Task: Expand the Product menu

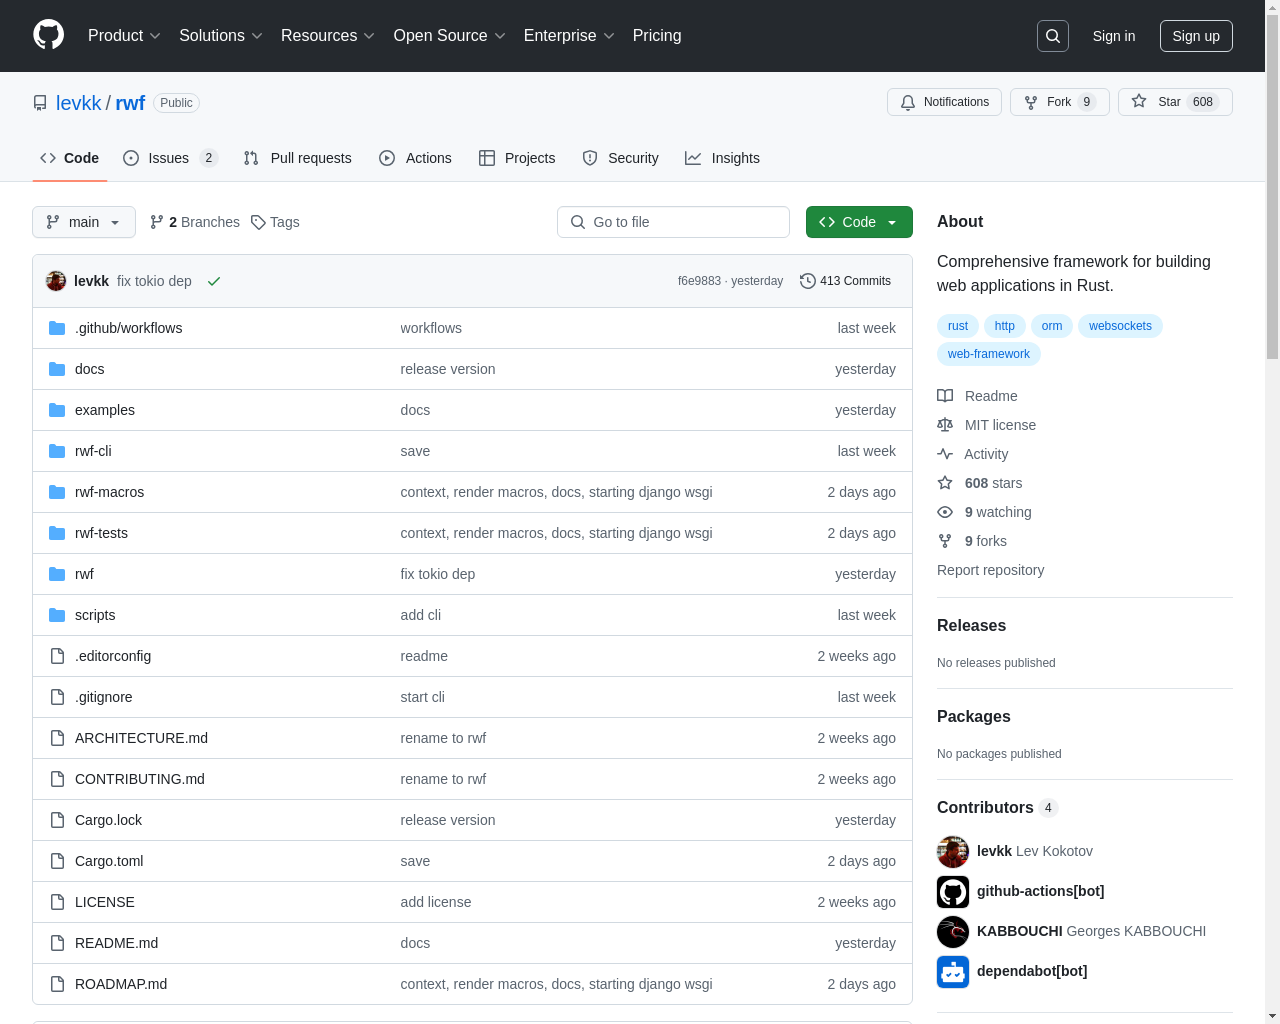Action: click(124, 36)
